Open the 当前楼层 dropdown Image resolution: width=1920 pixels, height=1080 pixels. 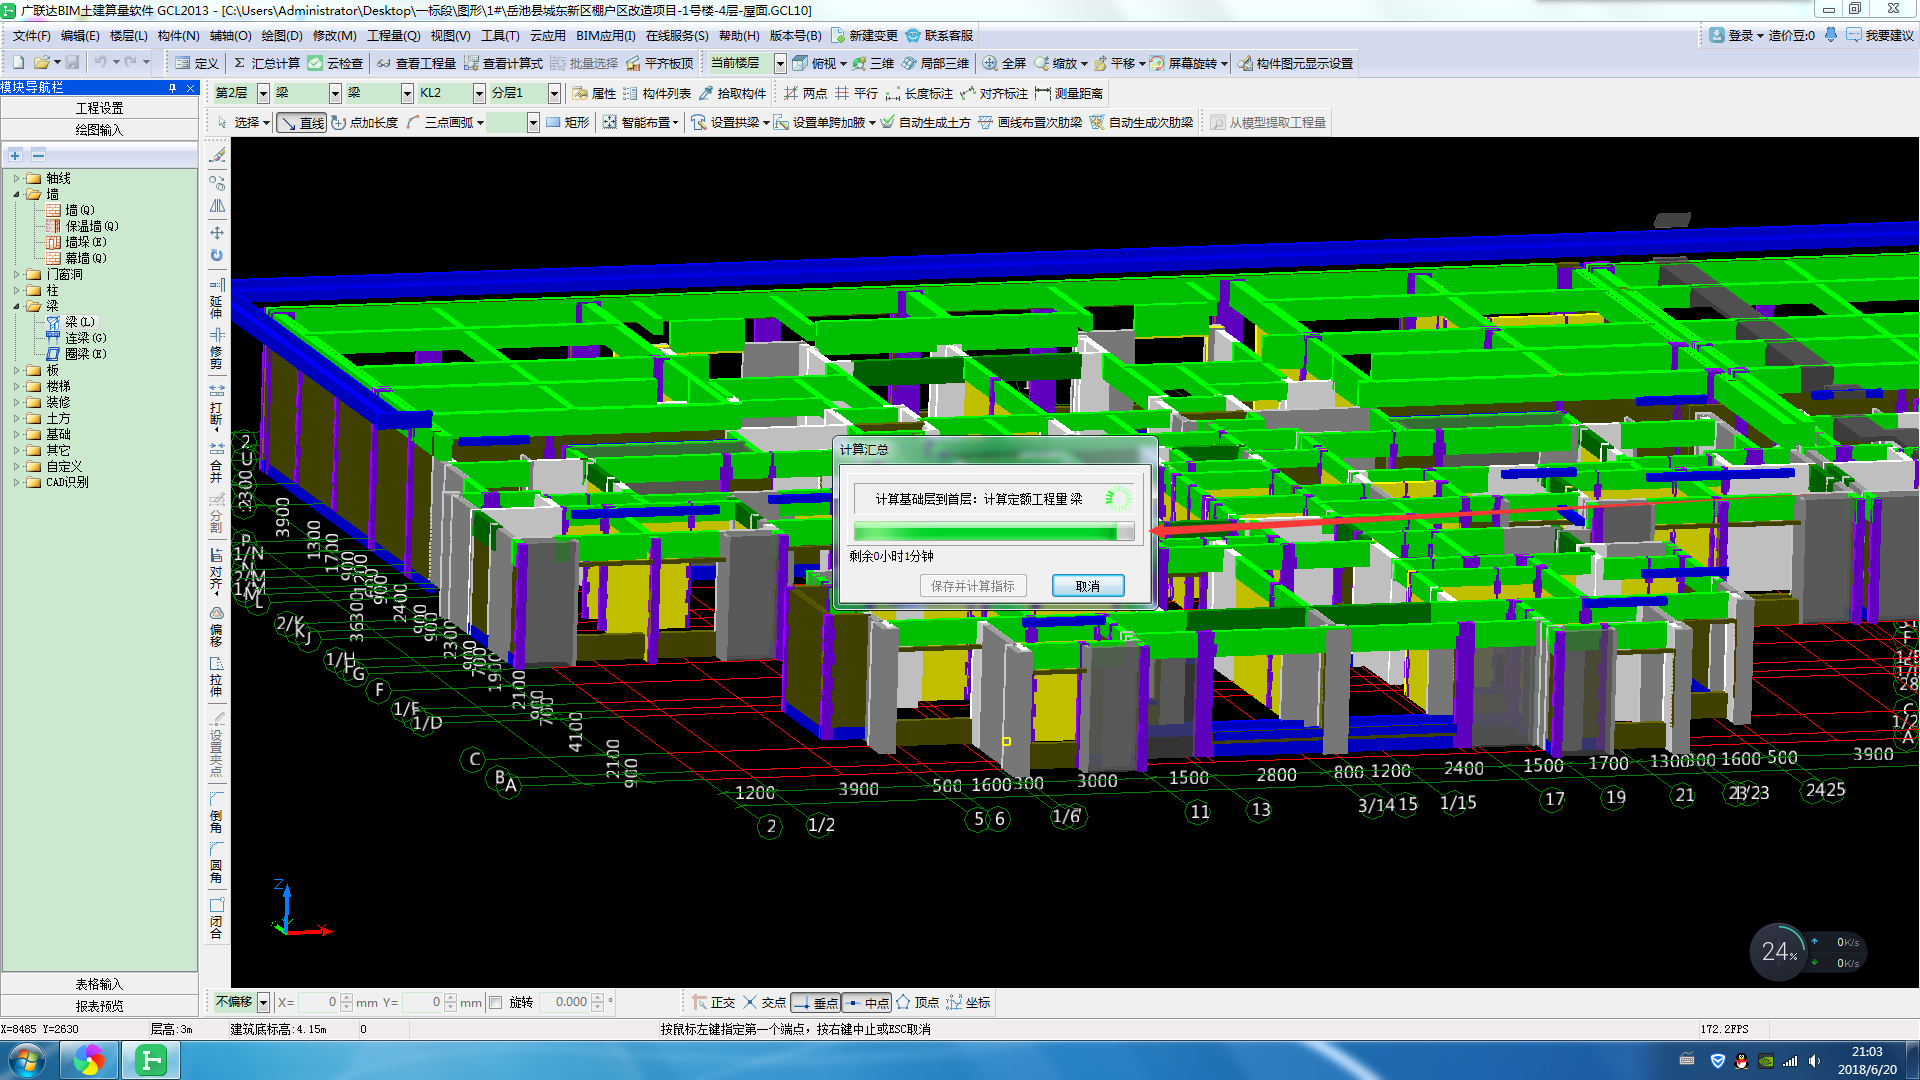[x=780, y=63]
